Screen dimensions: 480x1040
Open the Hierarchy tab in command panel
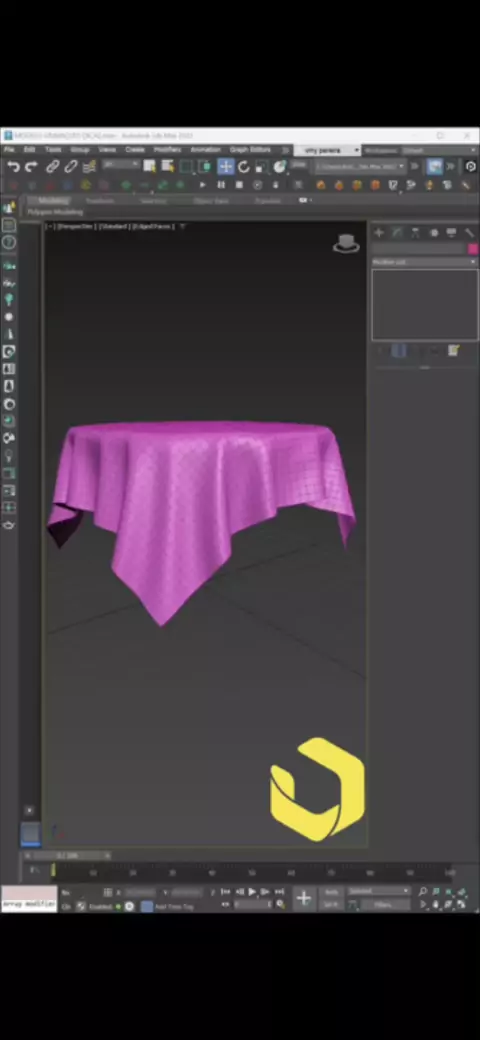[415, 233]
